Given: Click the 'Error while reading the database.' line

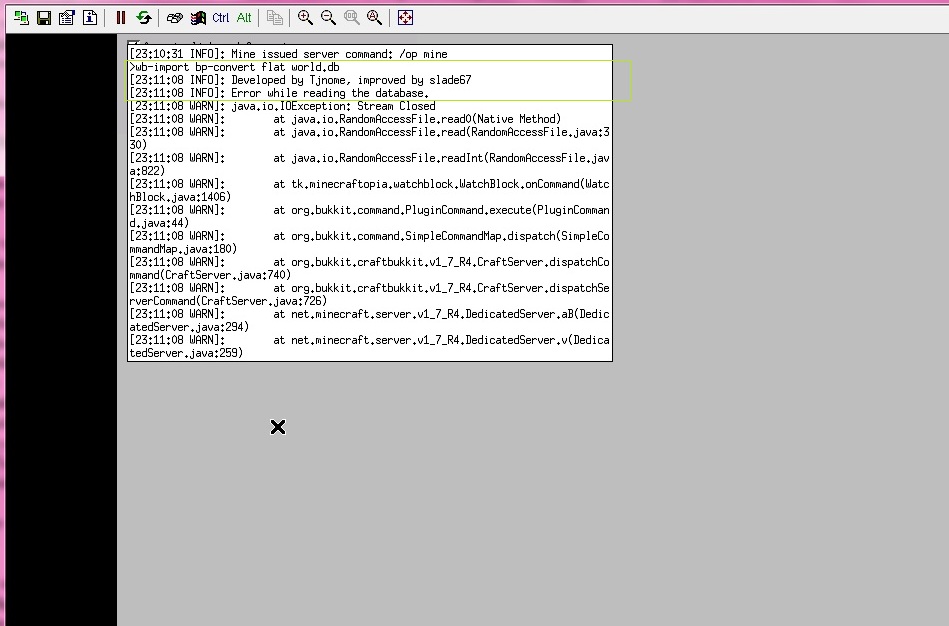Looking at the screenshot, I should tap(279, 93).
